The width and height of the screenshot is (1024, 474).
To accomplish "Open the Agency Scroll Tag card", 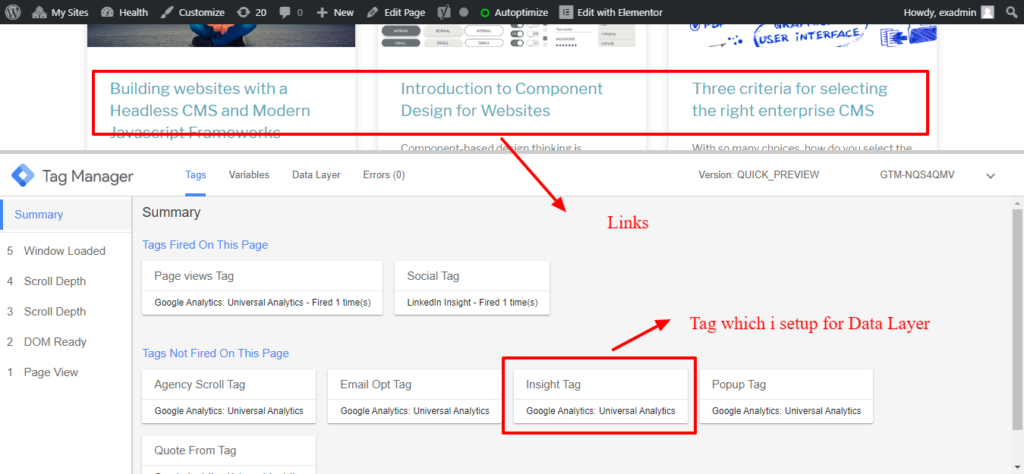I will click(x=229, y=396).
